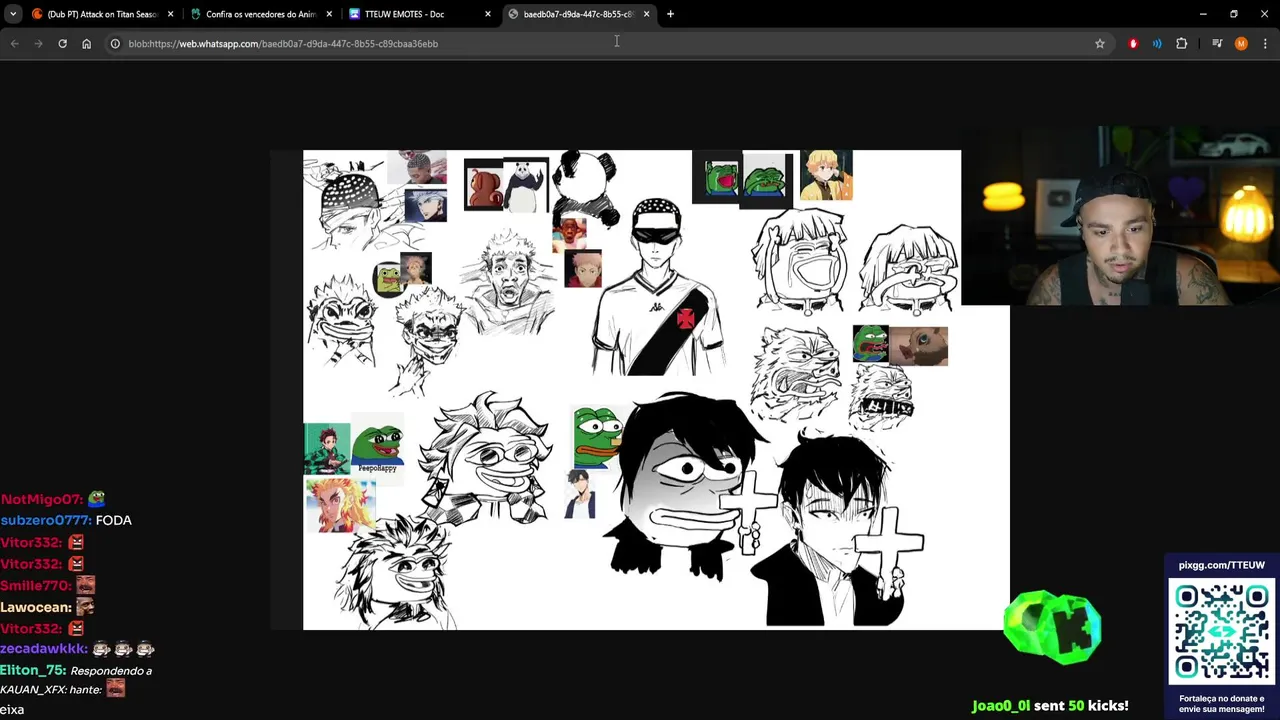This screenshot has height=720, width=1280.
Task: Click the donation QR code
Action: tap(1222, 633)
